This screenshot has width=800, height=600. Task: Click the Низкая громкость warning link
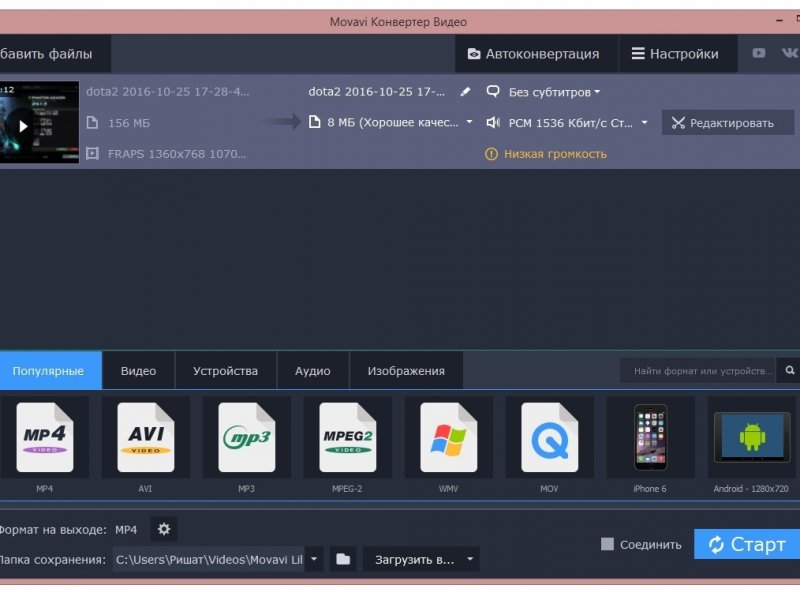(x=555, y=154)
